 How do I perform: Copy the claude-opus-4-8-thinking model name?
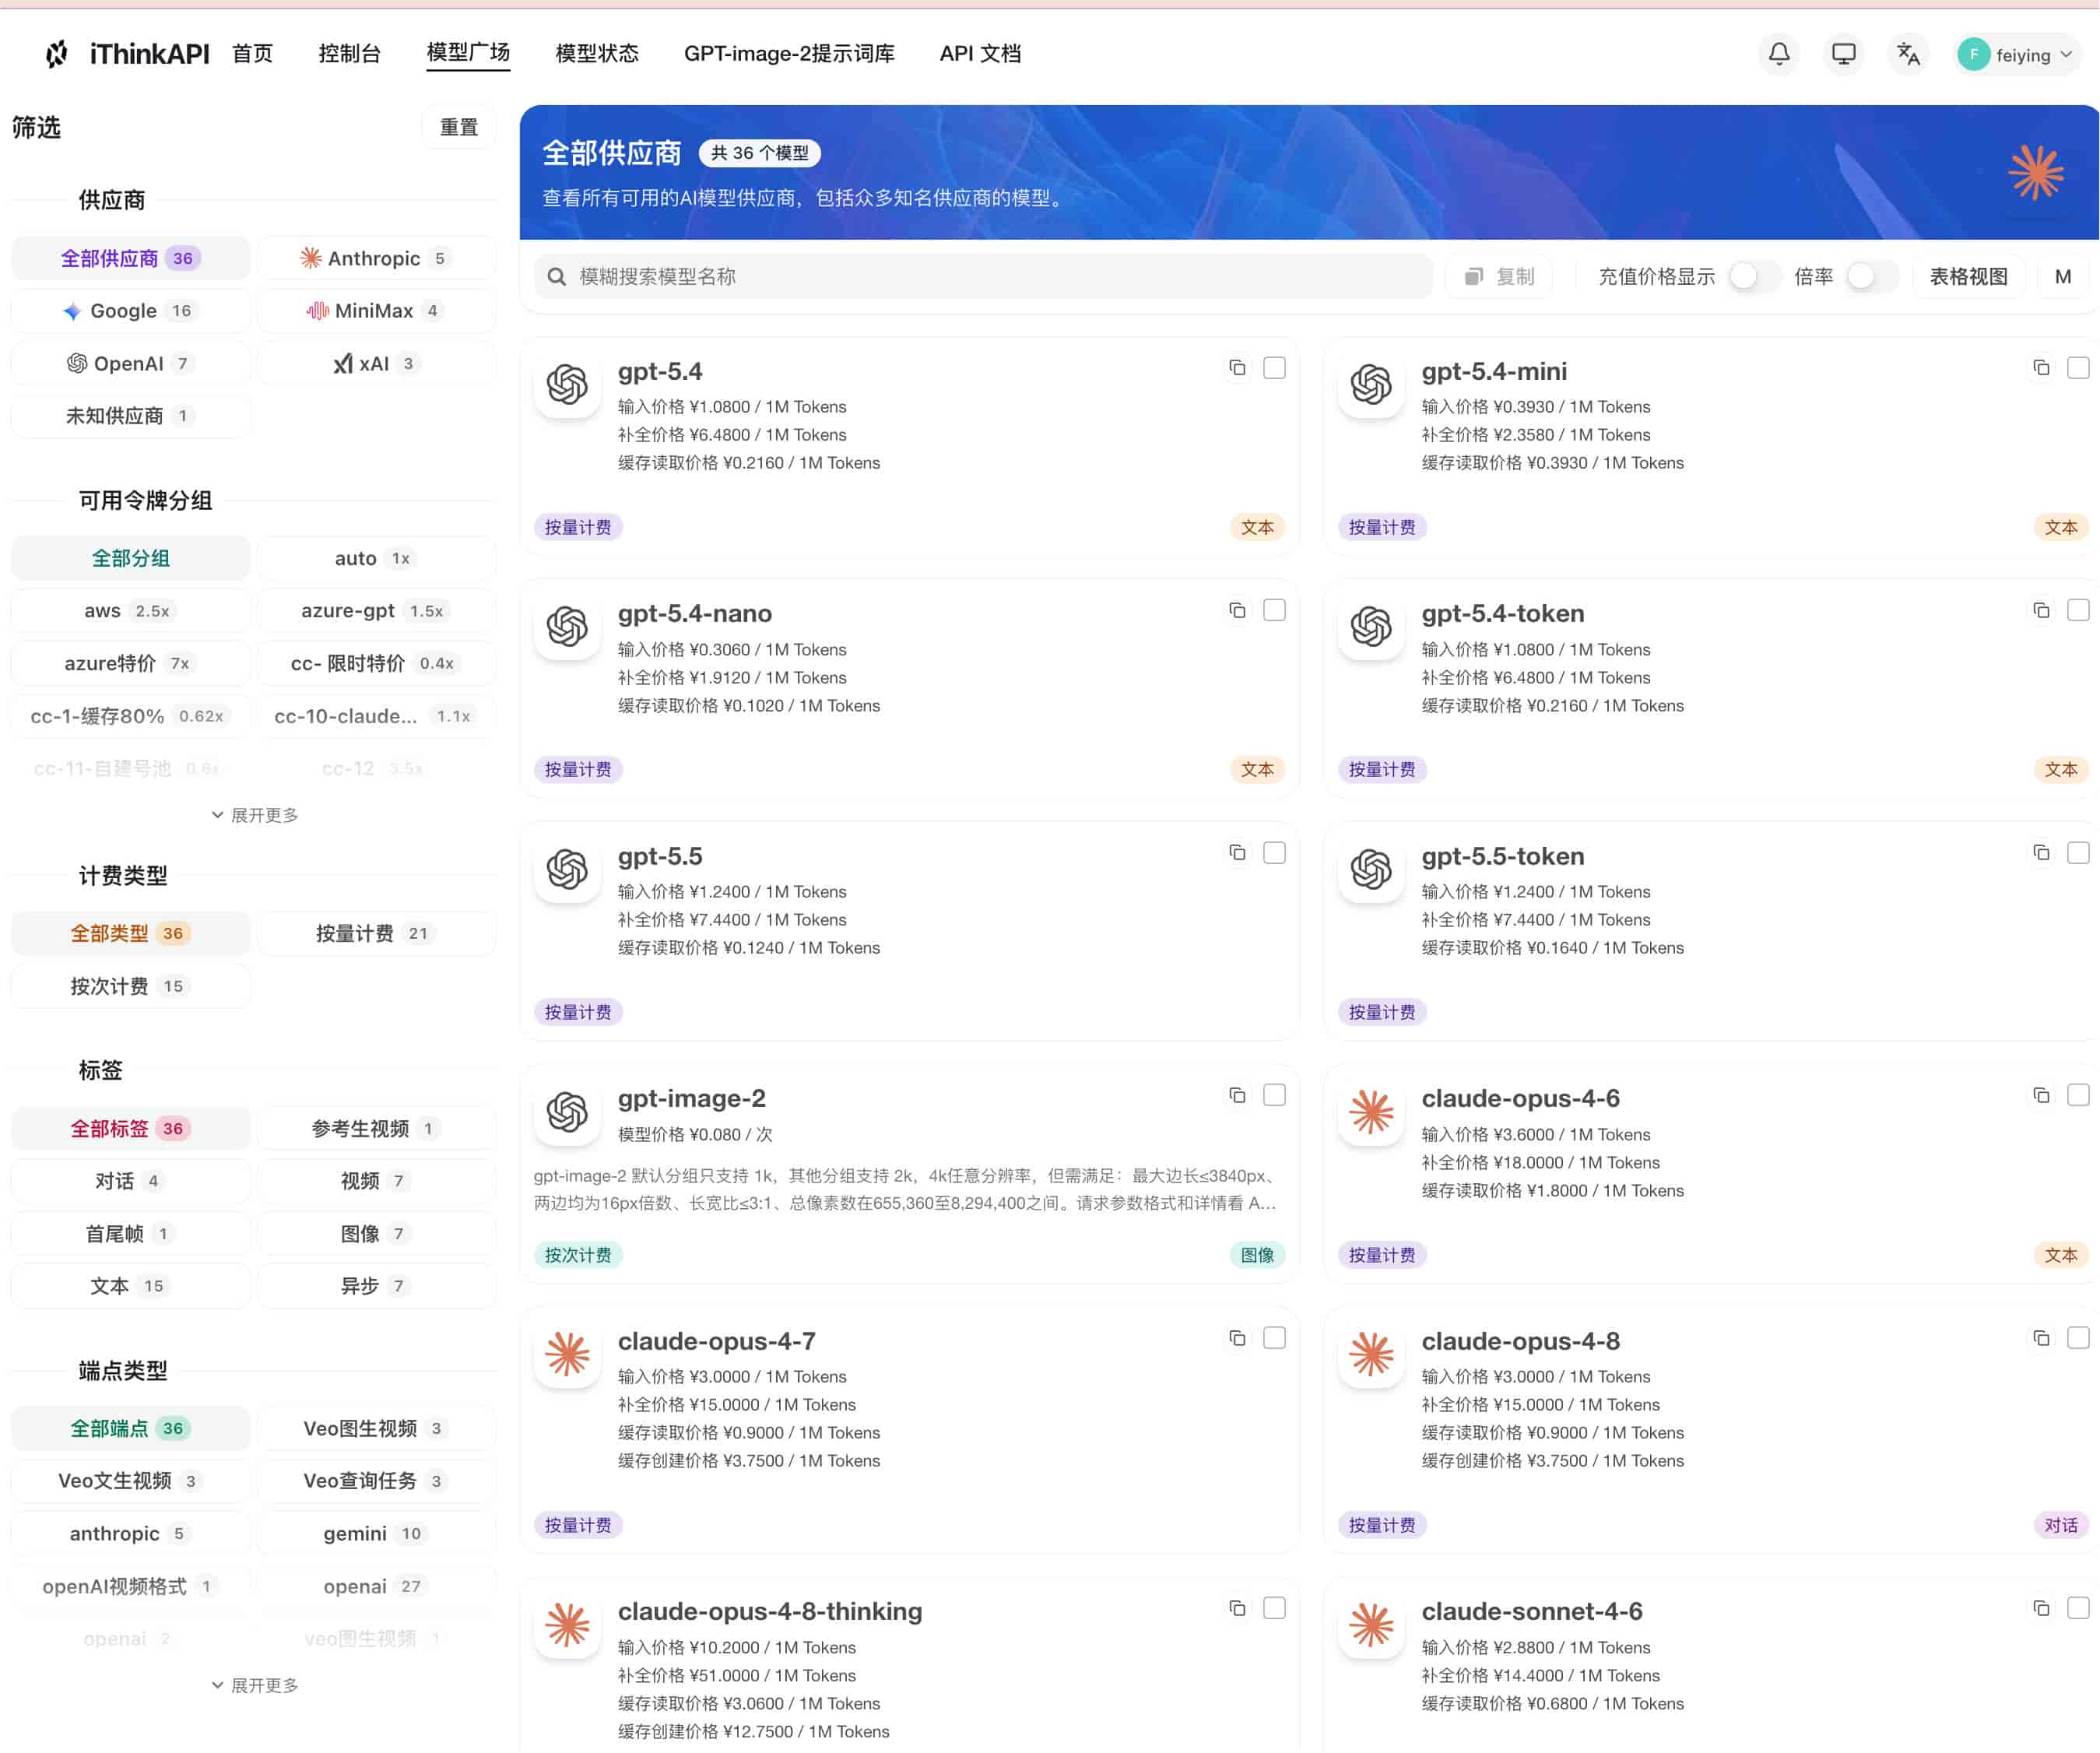coord(1237,1608)
